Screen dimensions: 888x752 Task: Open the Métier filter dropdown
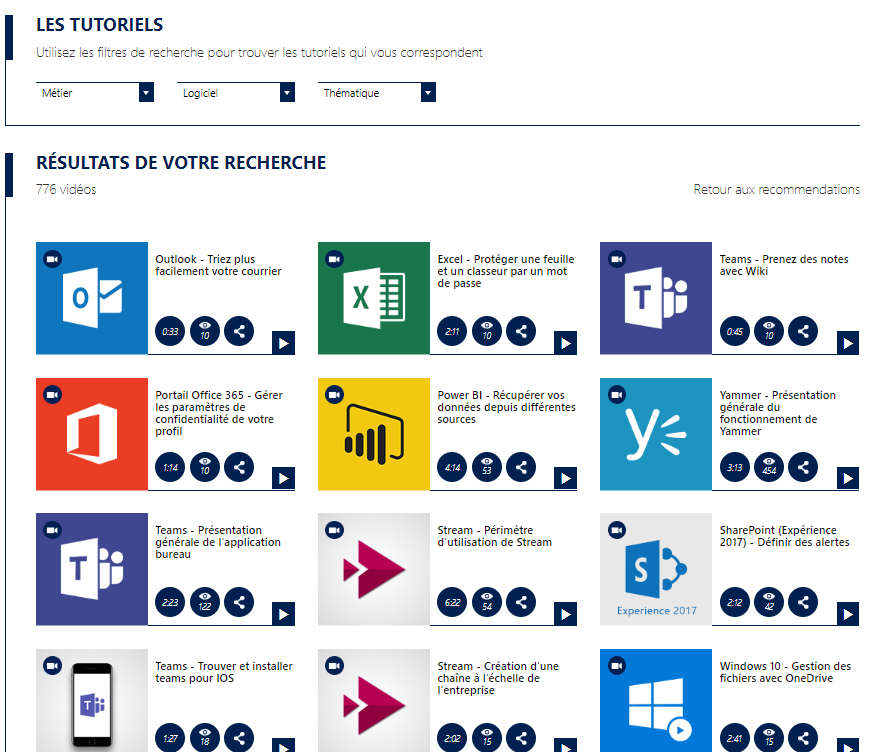(95, 93)
